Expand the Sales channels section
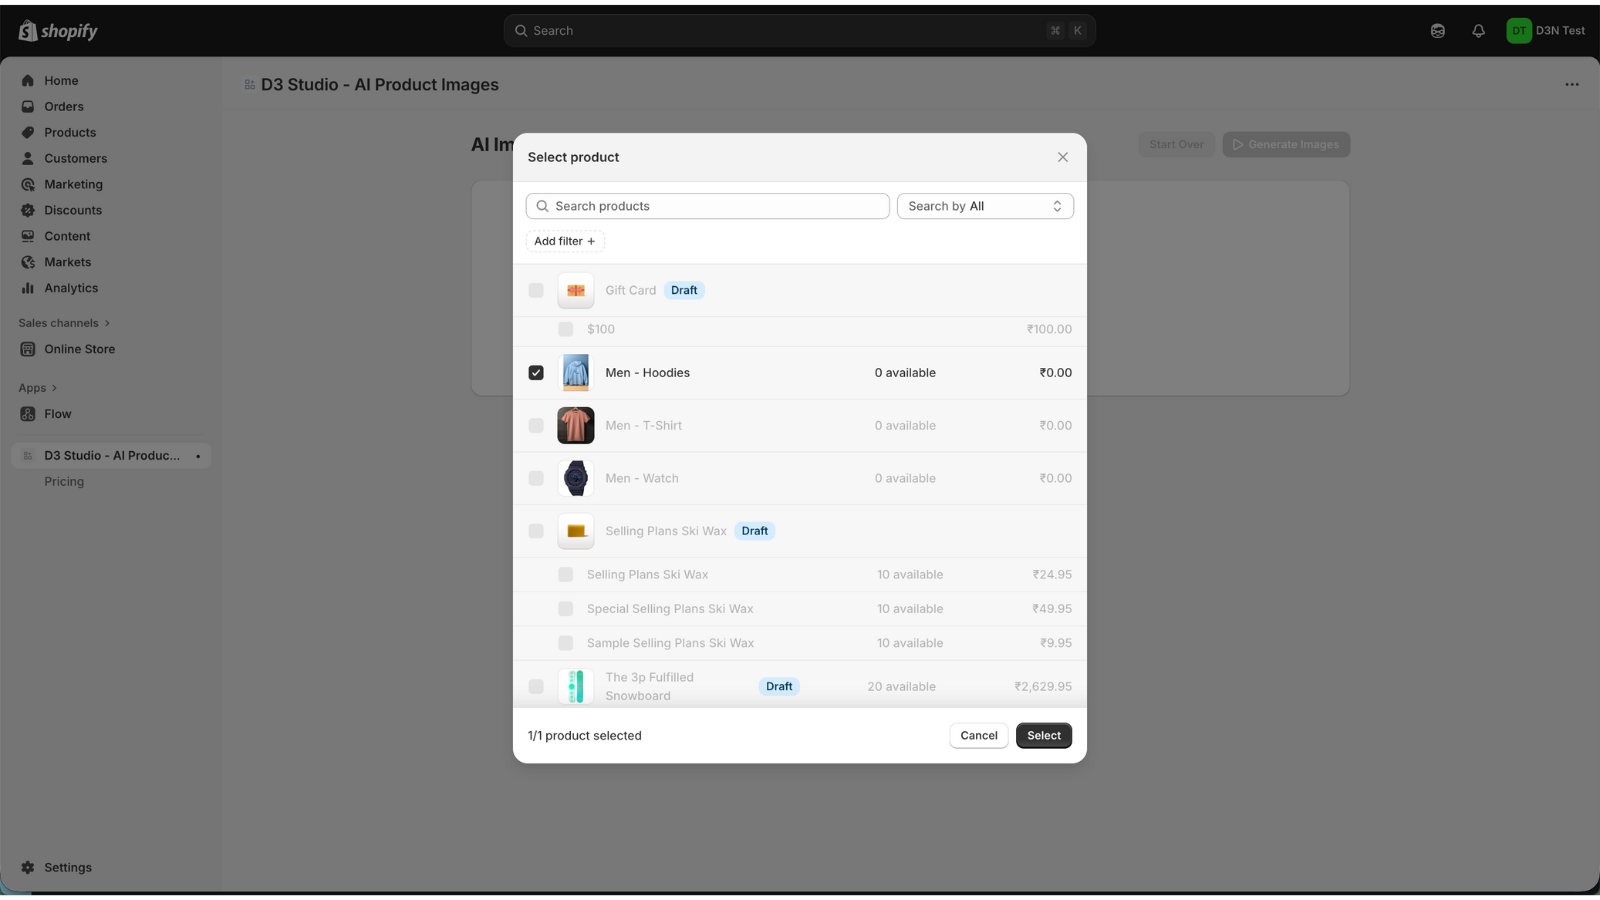Screen dimensions: 1600x900 coord(64,323)
